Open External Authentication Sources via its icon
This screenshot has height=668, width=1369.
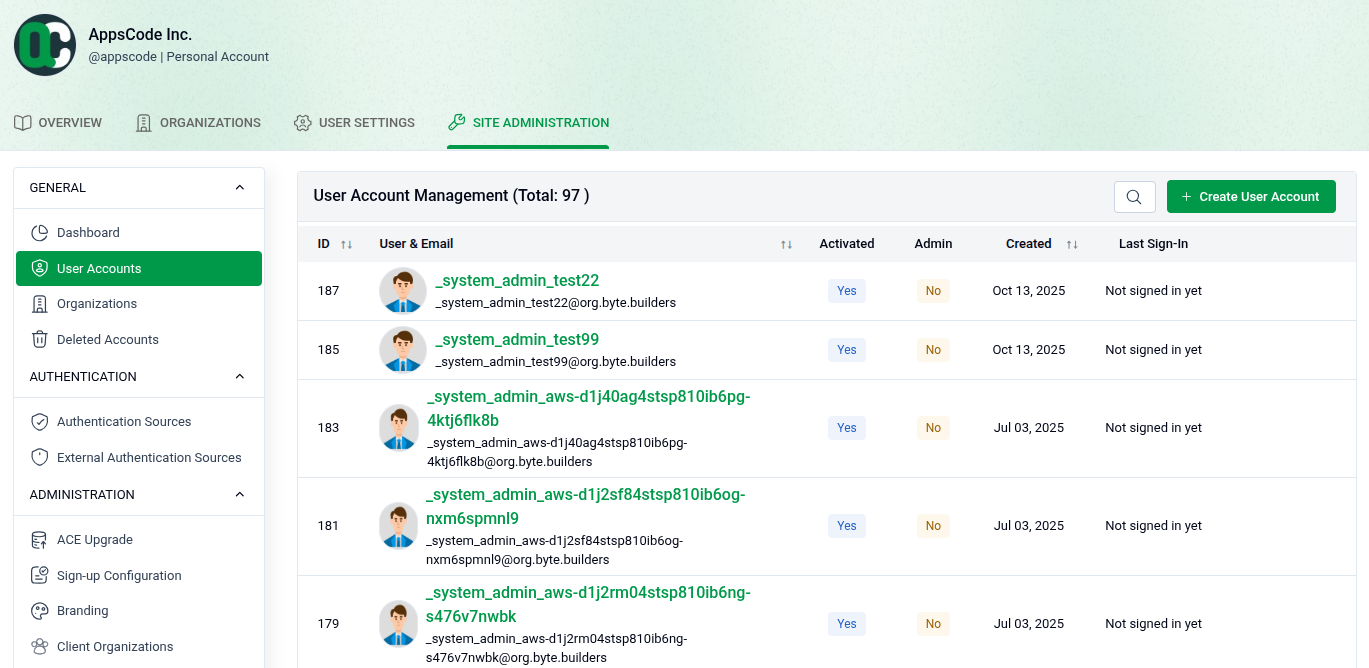tap(39, 457)
